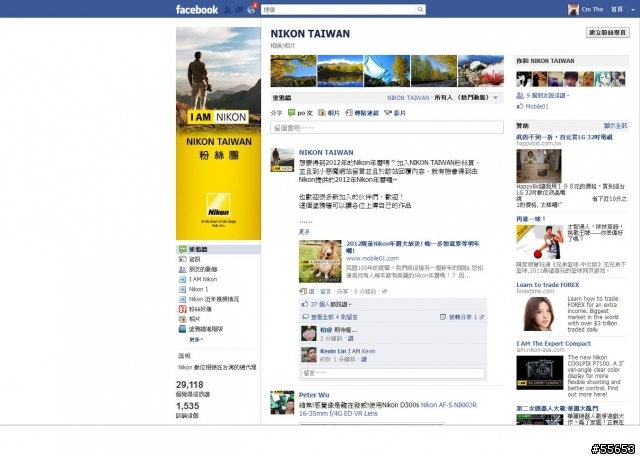
Task: Open the Learn to trade FOREX ad title
Action: click(x=547, y=285)
